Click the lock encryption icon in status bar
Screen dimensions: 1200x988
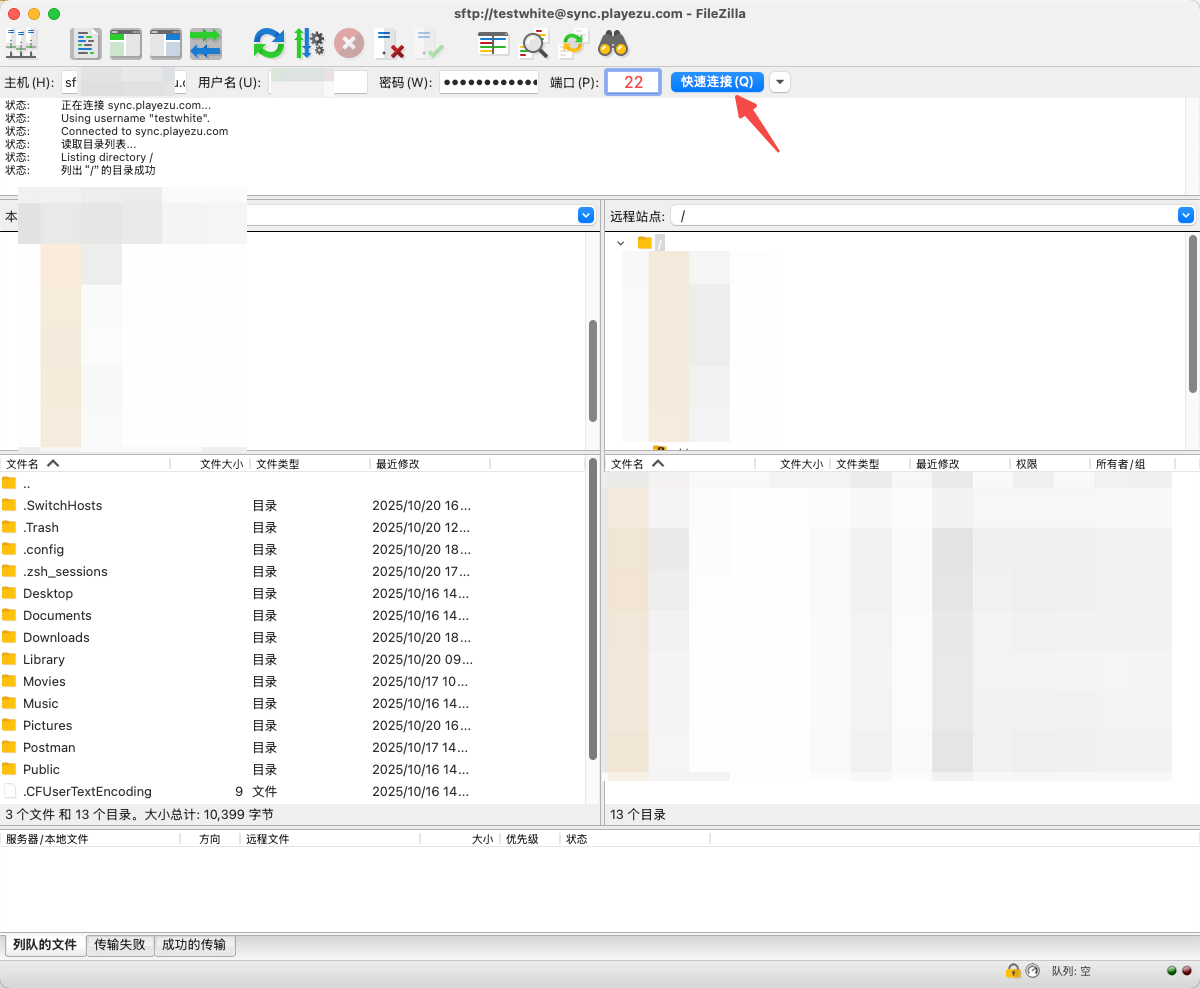pos(1013,970)
